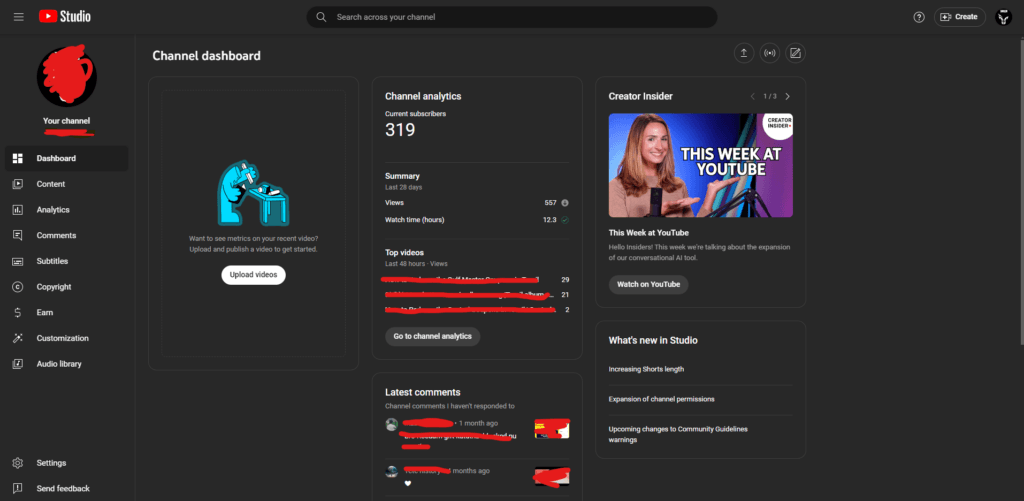Focus the channel search field

(x=511, y=17)
